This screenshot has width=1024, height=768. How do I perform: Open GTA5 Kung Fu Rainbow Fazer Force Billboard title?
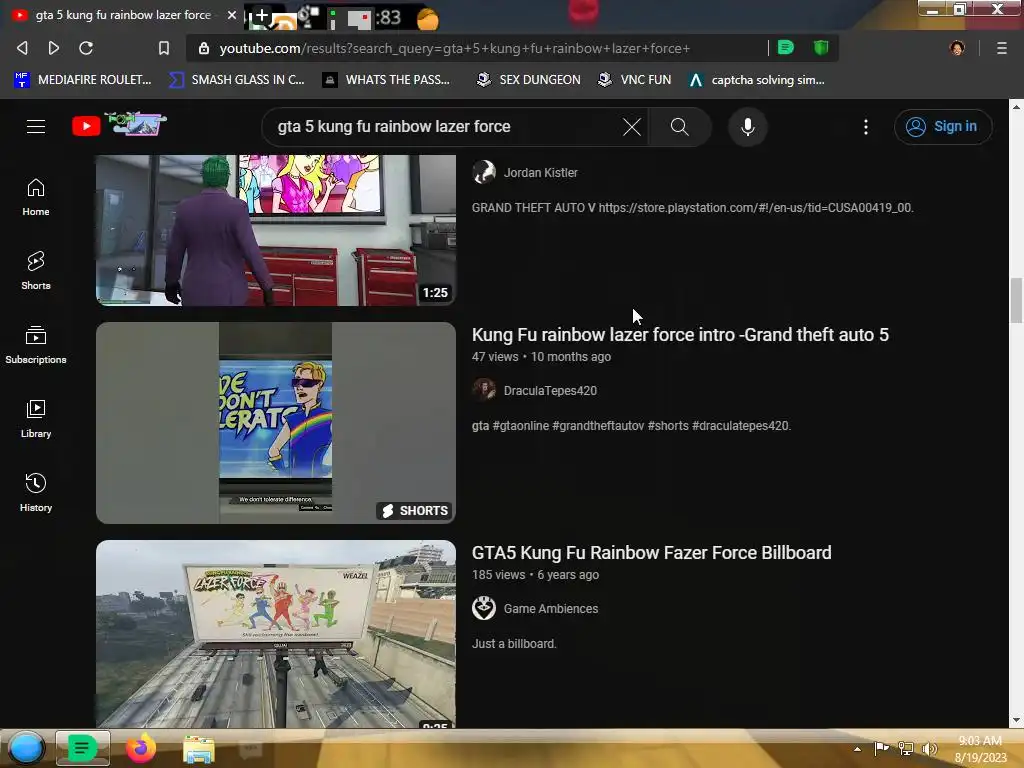[651, 552]
